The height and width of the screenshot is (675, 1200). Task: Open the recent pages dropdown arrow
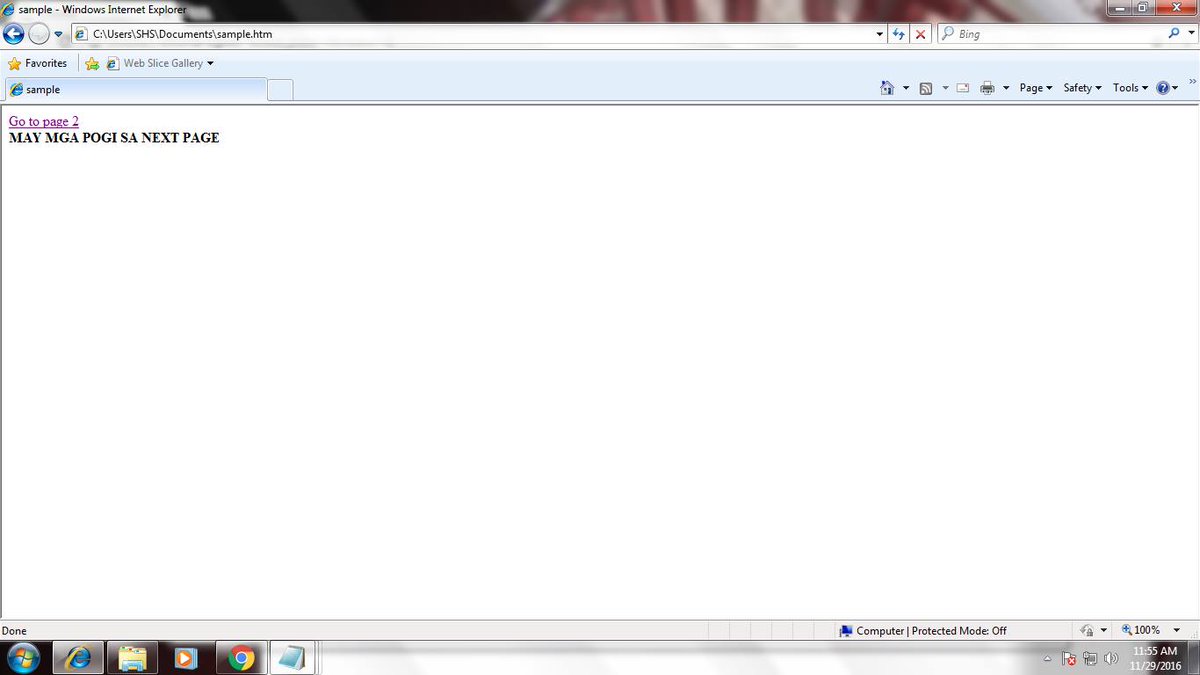pos(58,34)
